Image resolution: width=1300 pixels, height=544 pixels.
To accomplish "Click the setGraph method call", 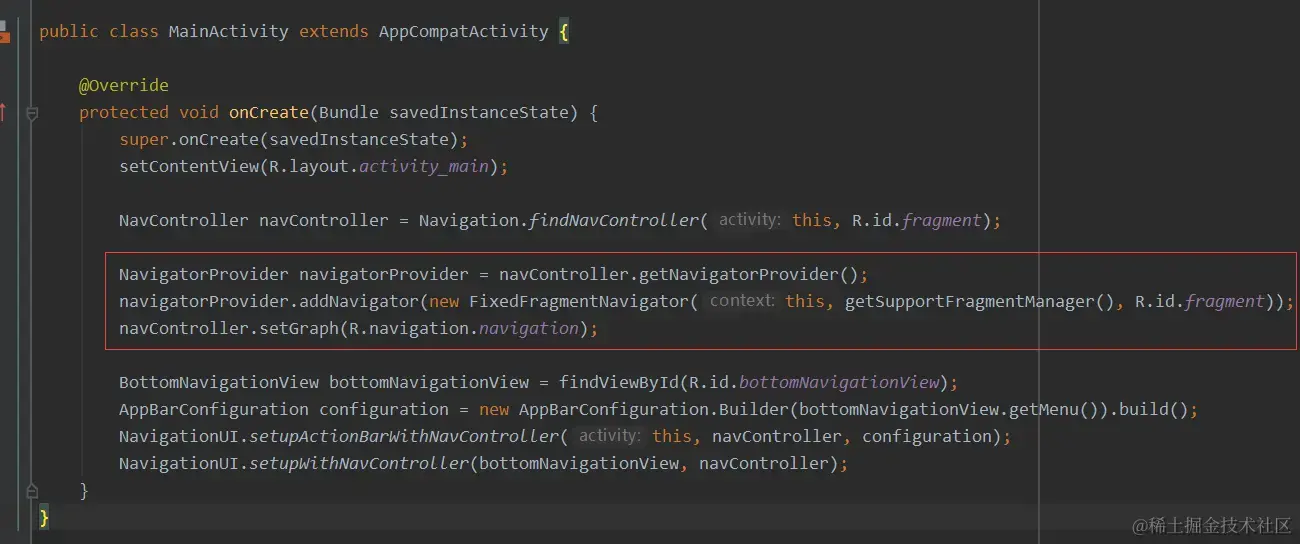I will tap(298, 328).
